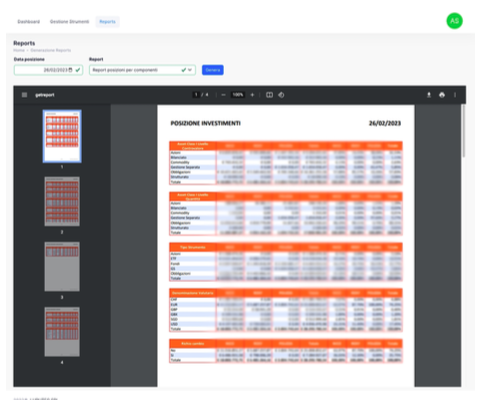Open the calendar picker in Data posizione

click(x=70, y=70)
